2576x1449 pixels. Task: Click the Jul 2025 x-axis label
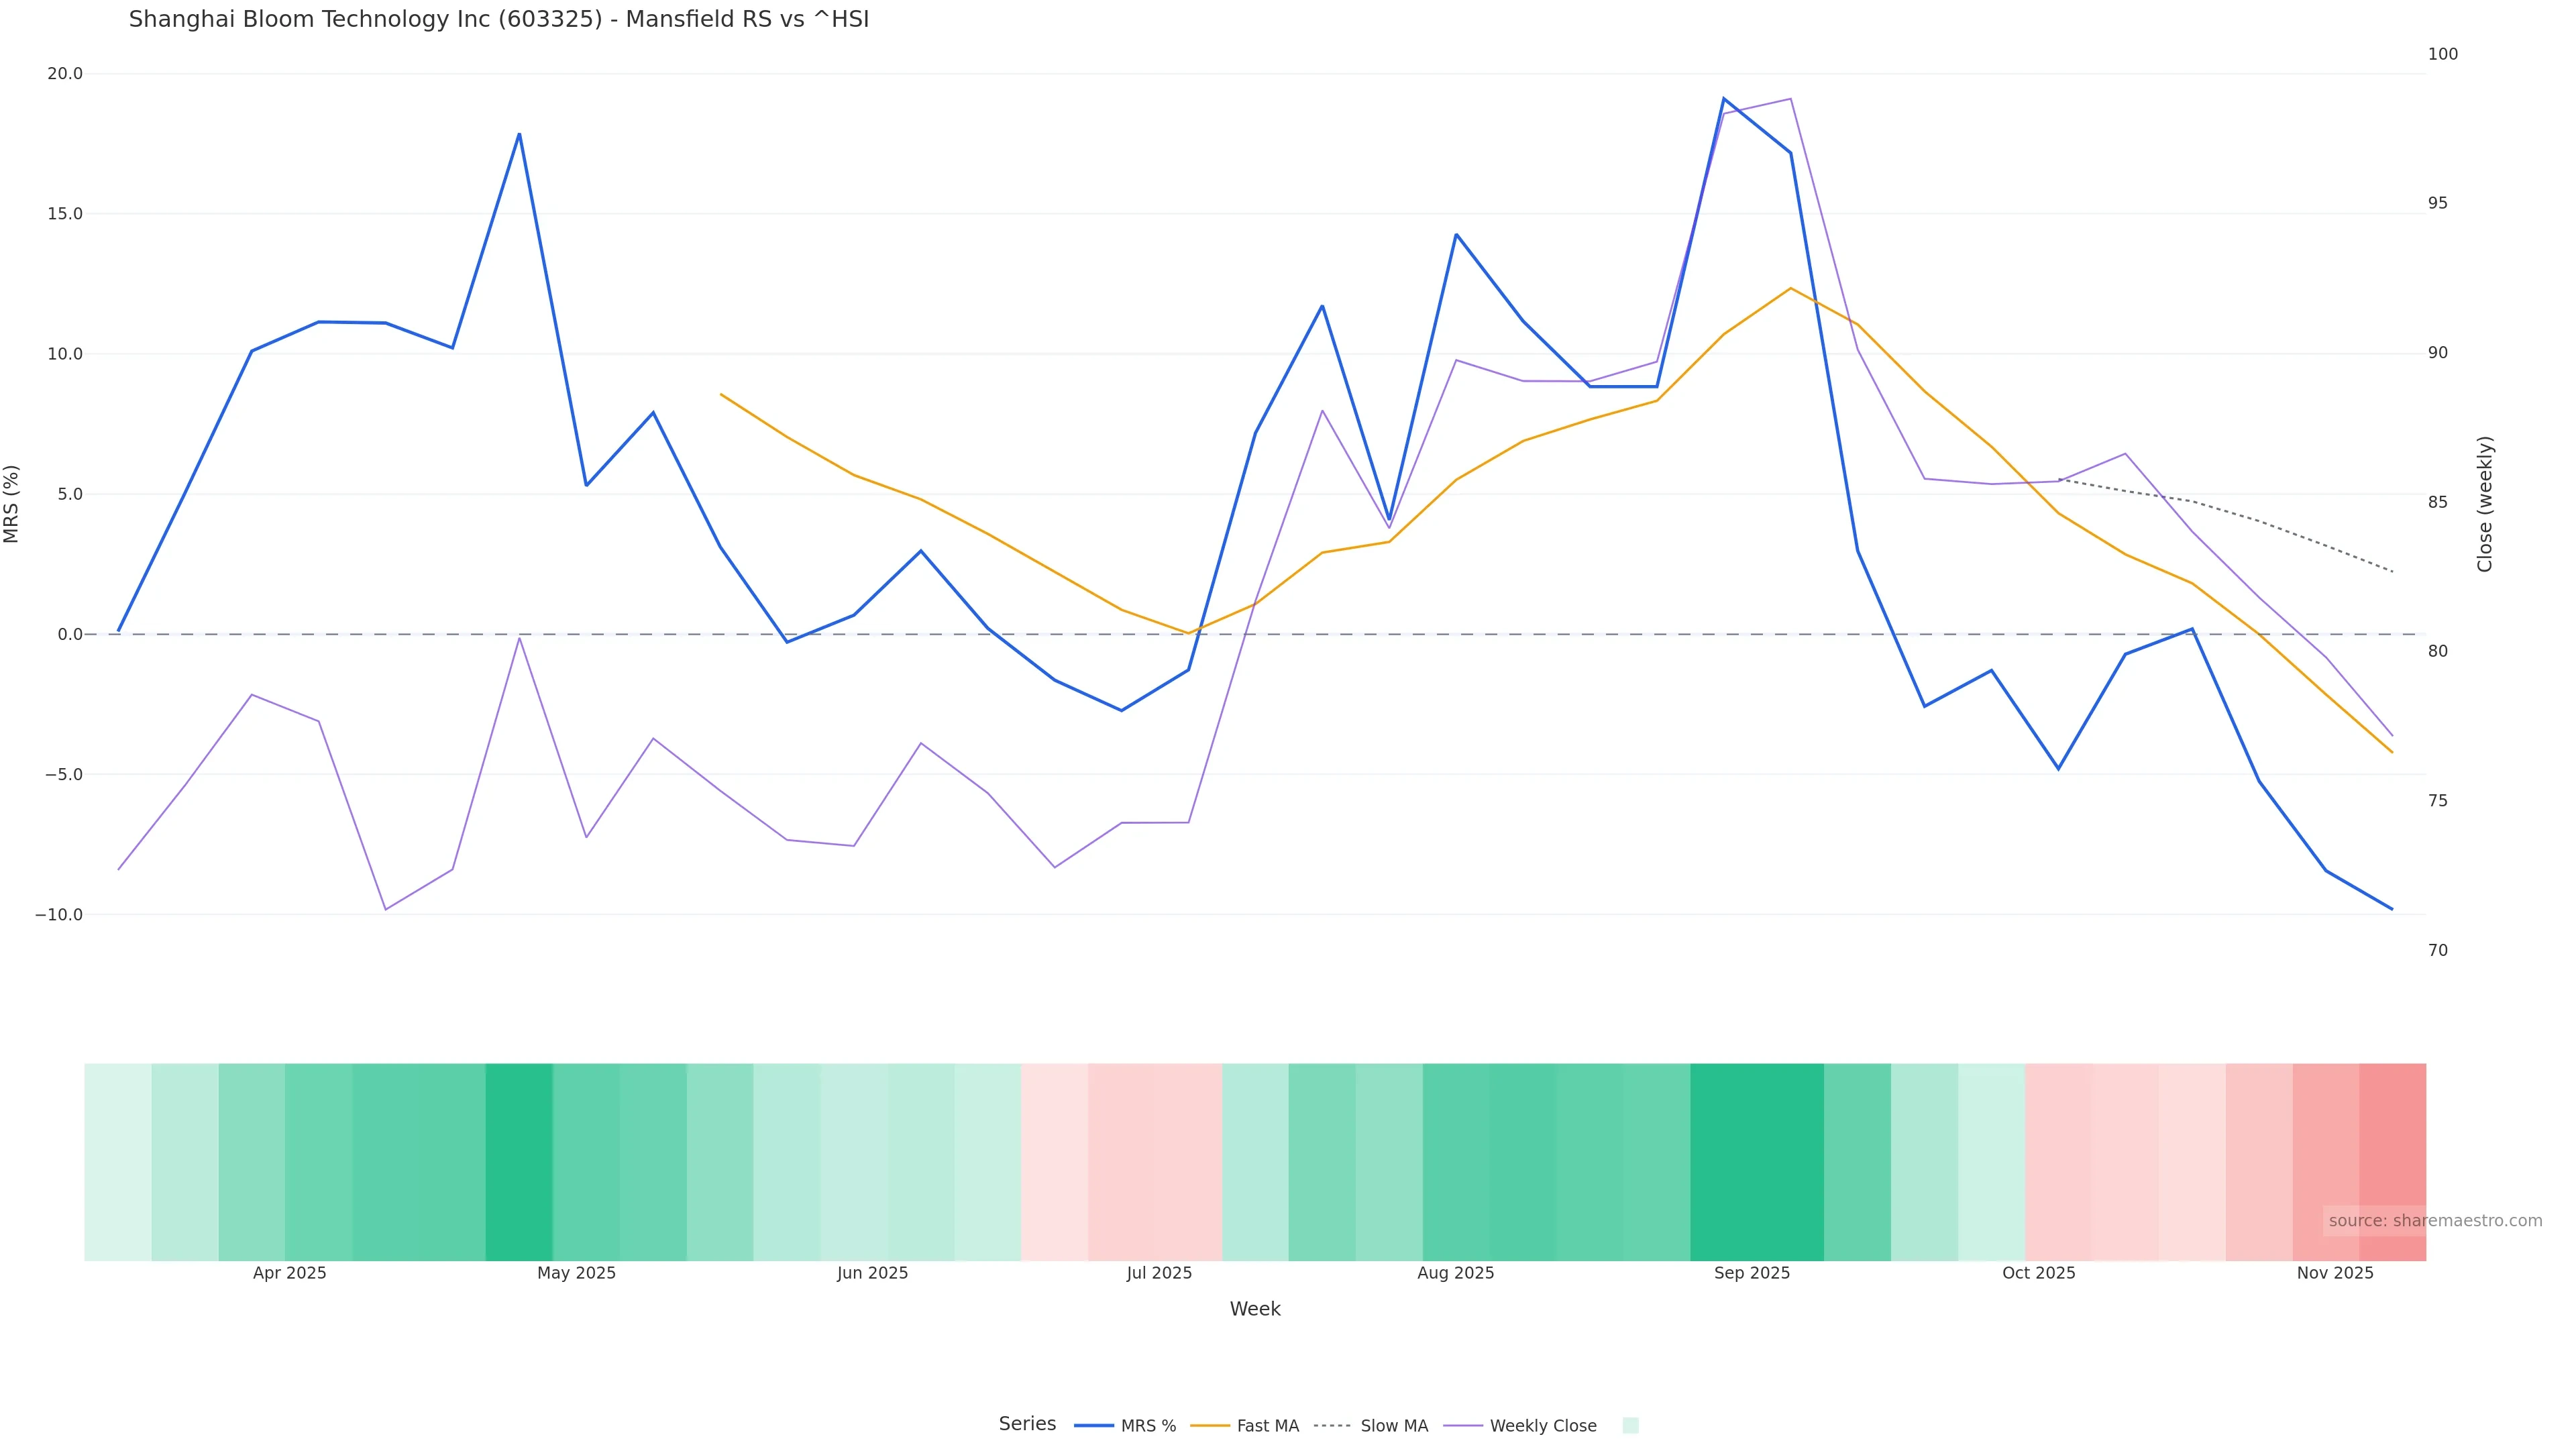(x=1159, y=1273)
